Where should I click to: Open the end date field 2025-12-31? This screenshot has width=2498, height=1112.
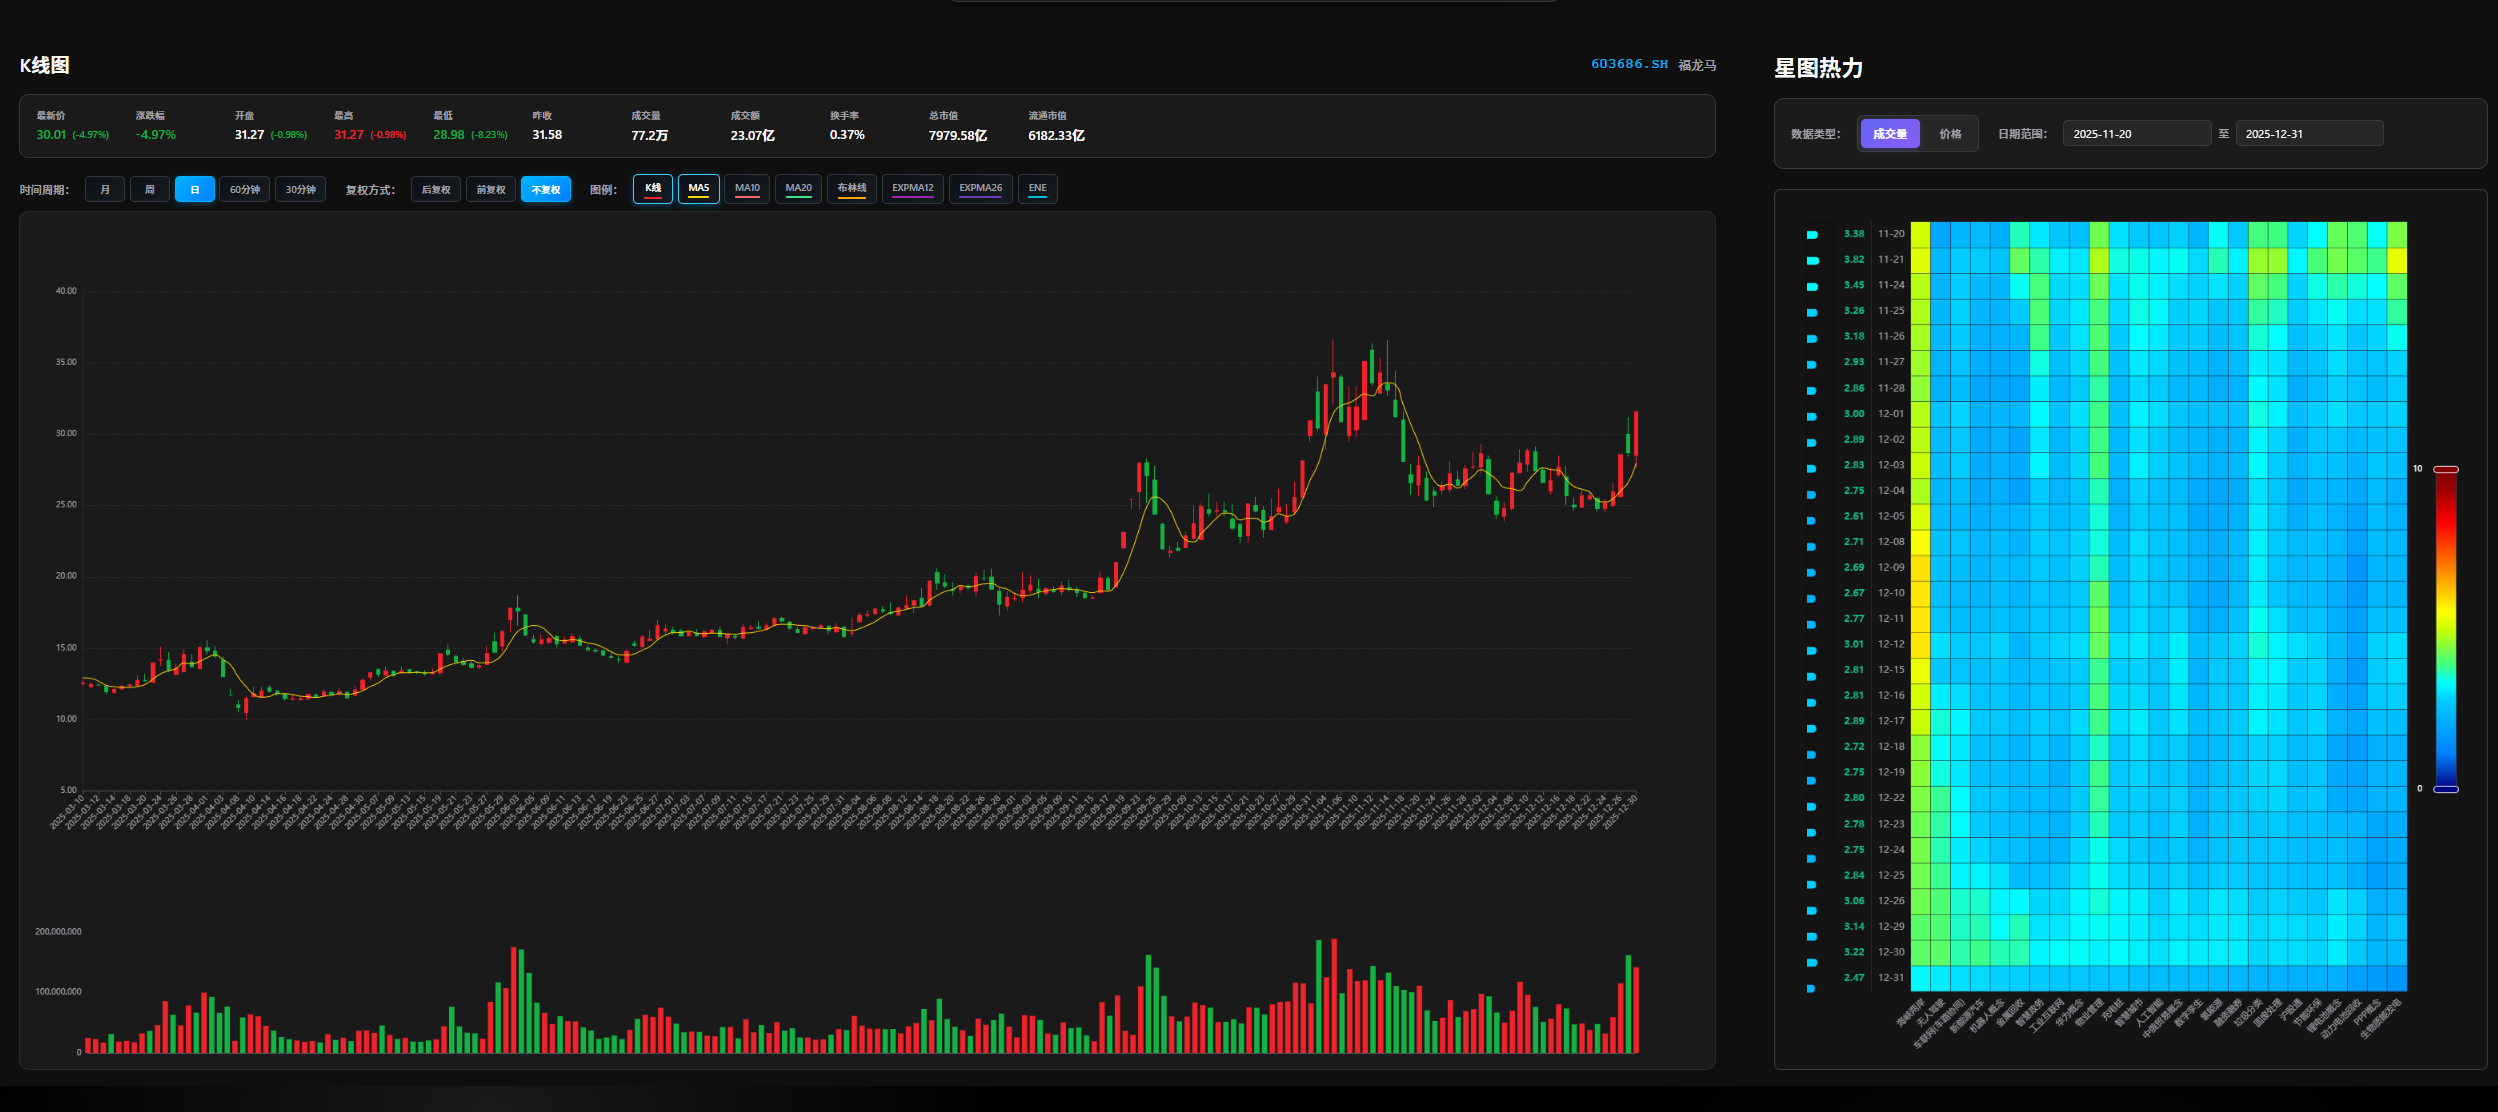[2308, 134]
